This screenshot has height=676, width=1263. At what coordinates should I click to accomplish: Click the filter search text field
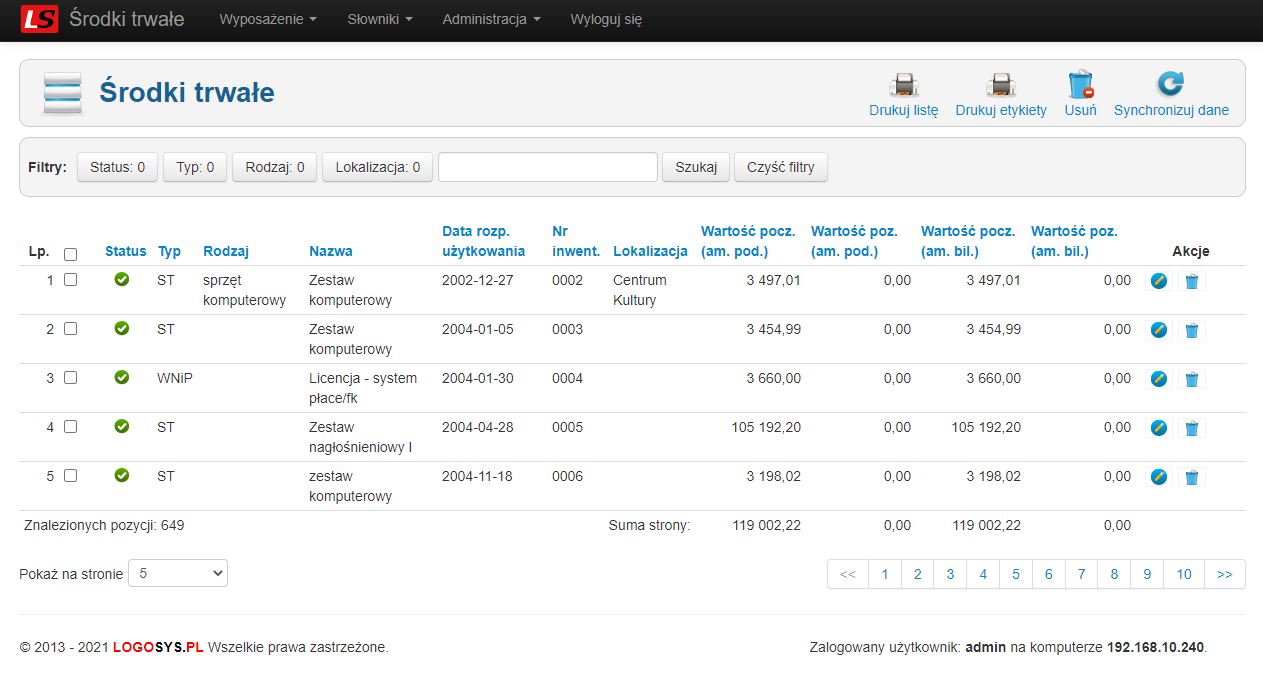pos(547,167)
